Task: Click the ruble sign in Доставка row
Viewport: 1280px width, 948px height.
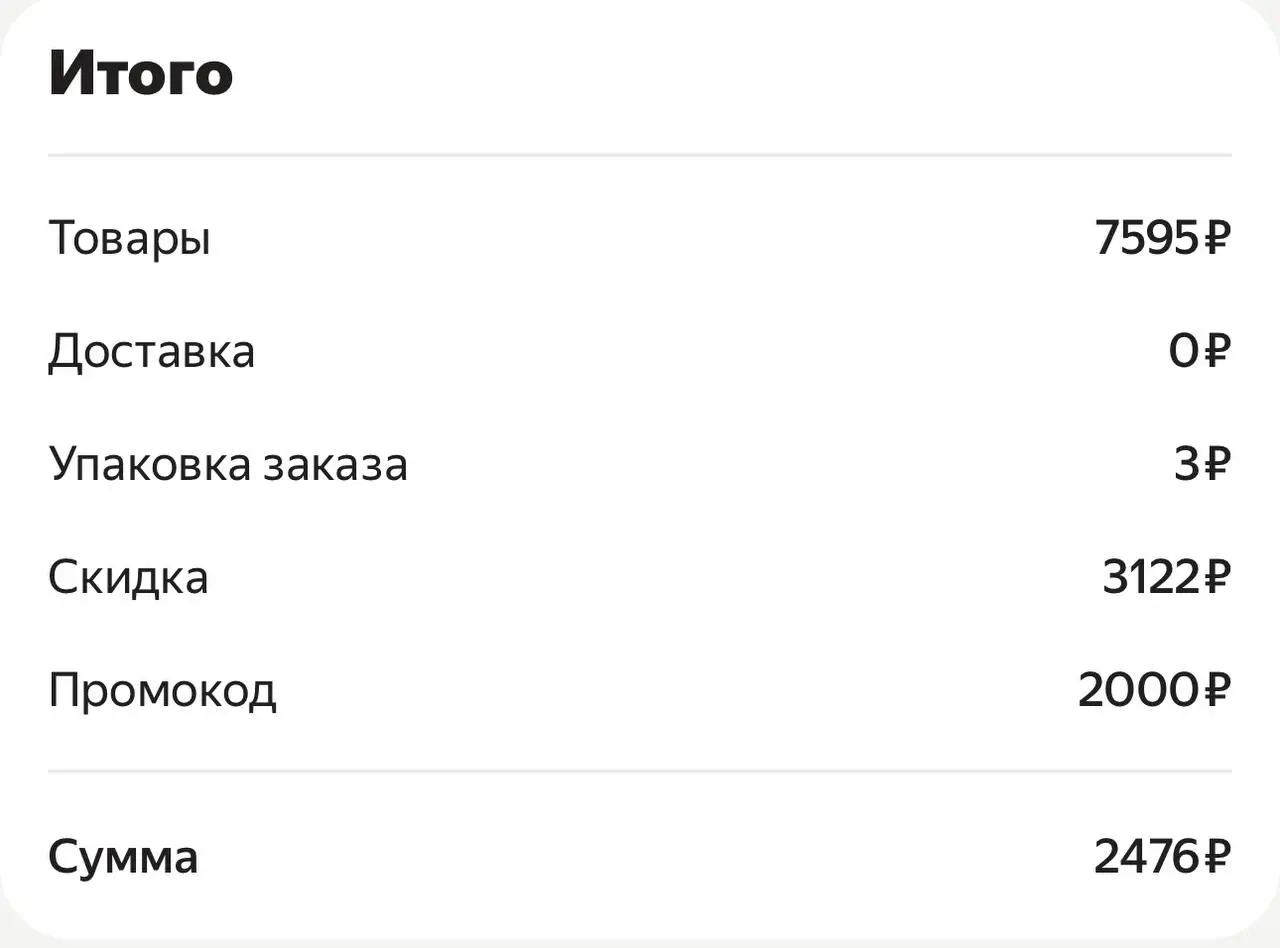Action: click(1215, 351)
